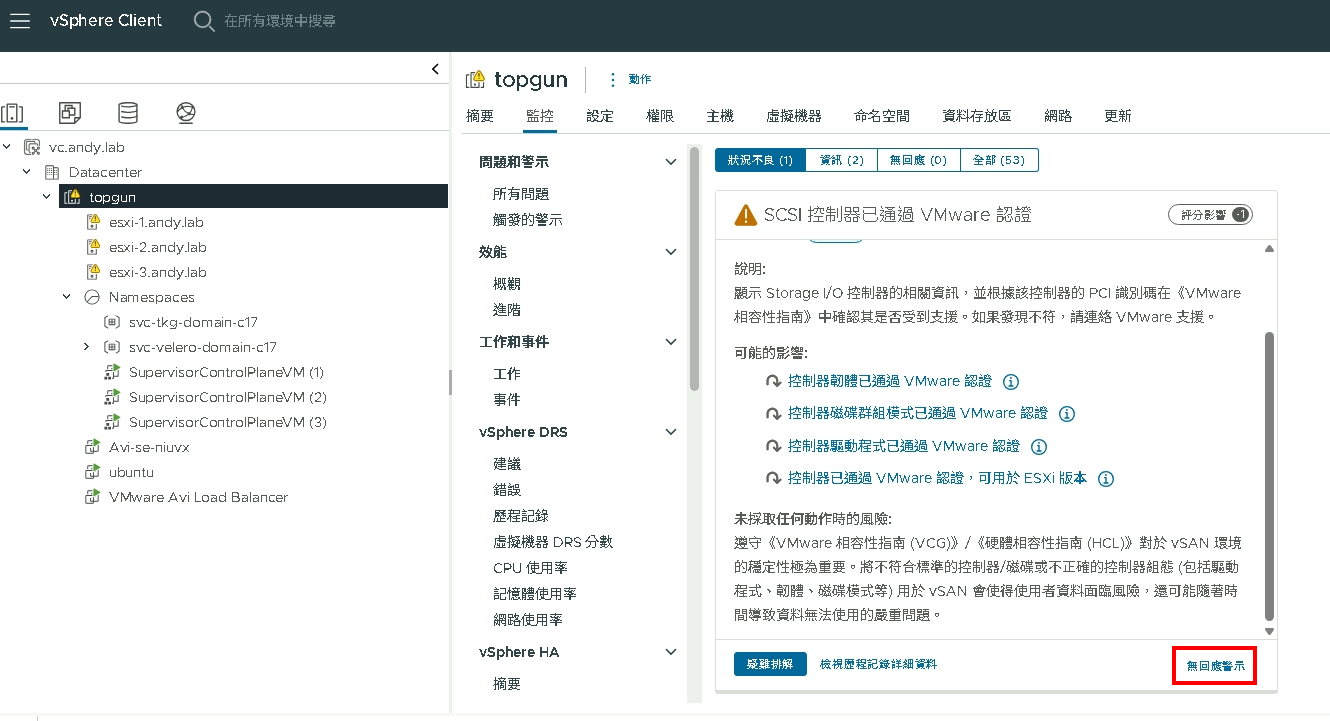Viewport: 1330px width, 721px height.
Task: Focus the 在所有環境中搜尋 search field
Action: [x=279, y=21]
